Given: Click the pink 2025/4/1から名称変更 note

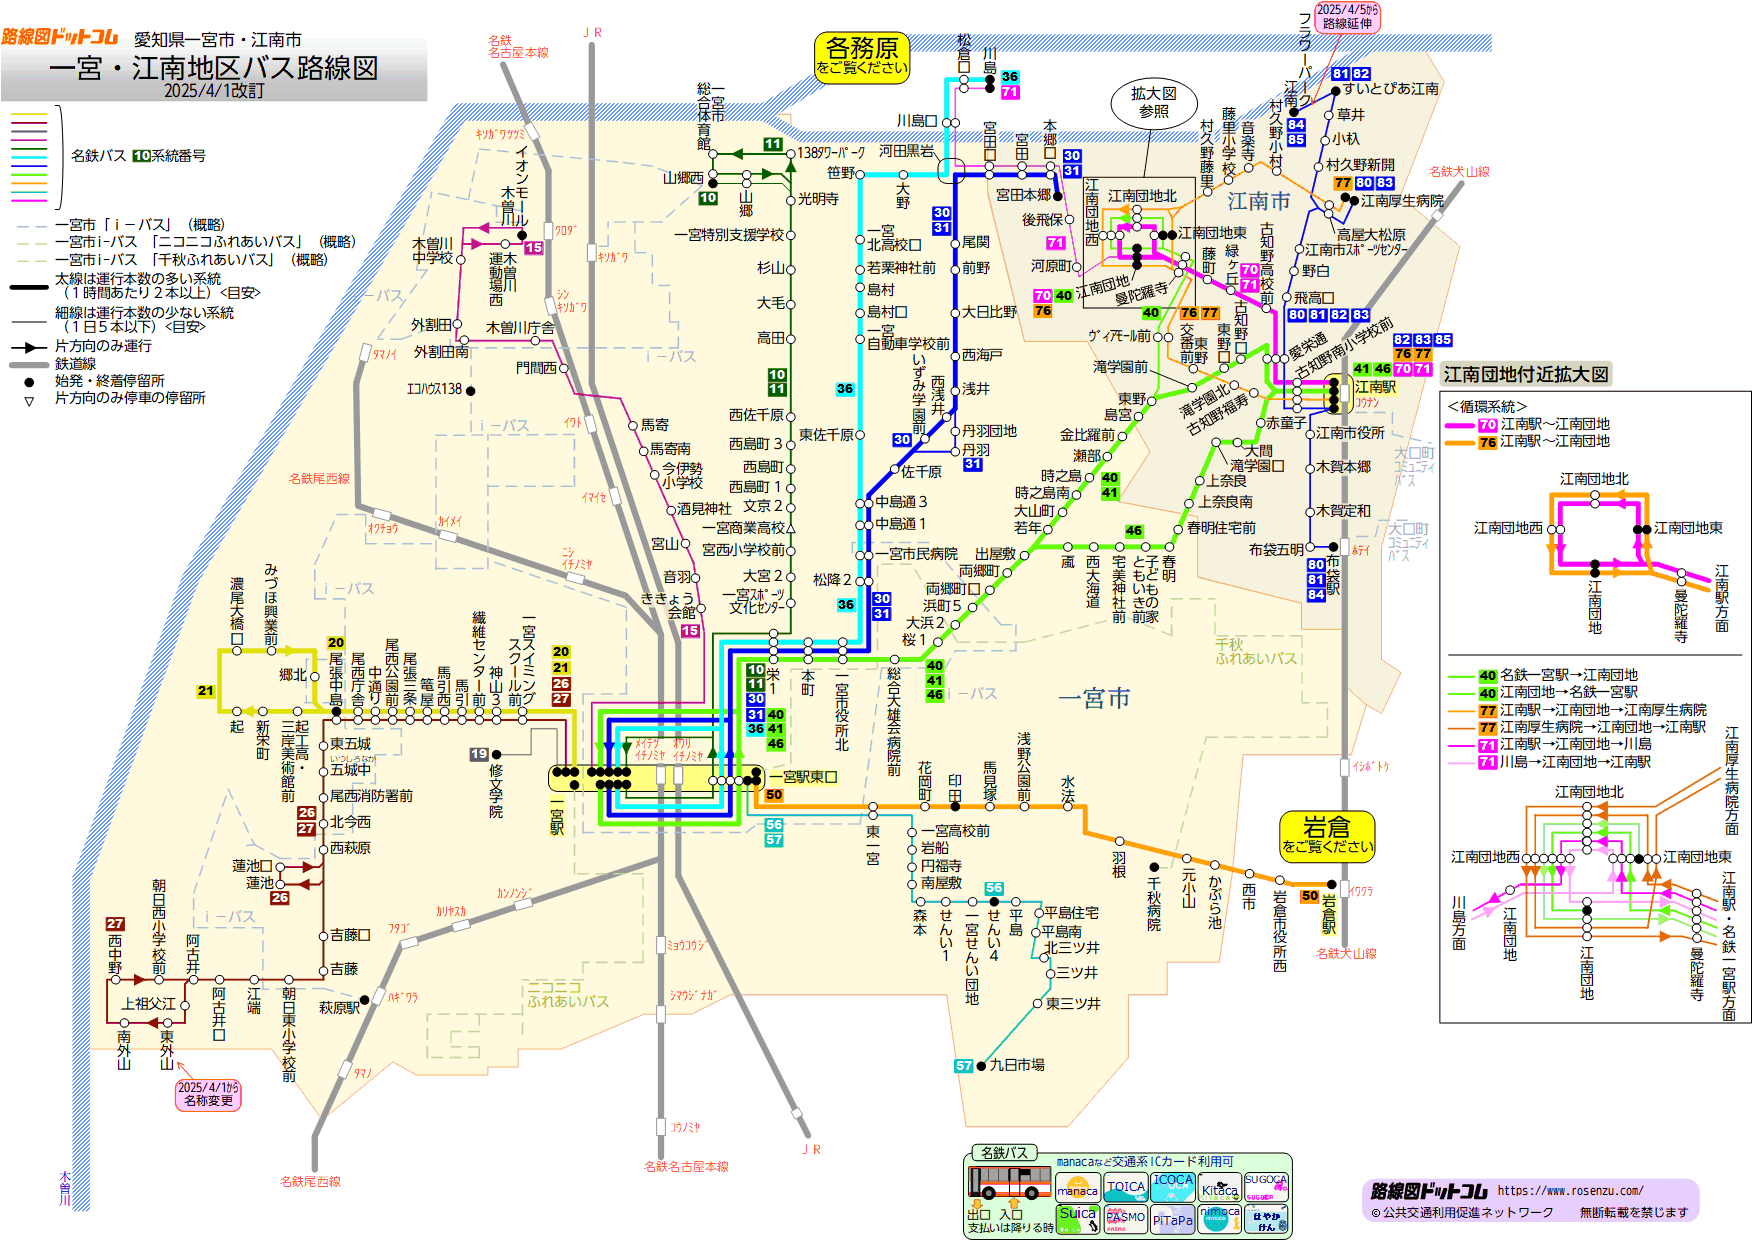Looking at the screenshot, I should tap(208, 1094).
